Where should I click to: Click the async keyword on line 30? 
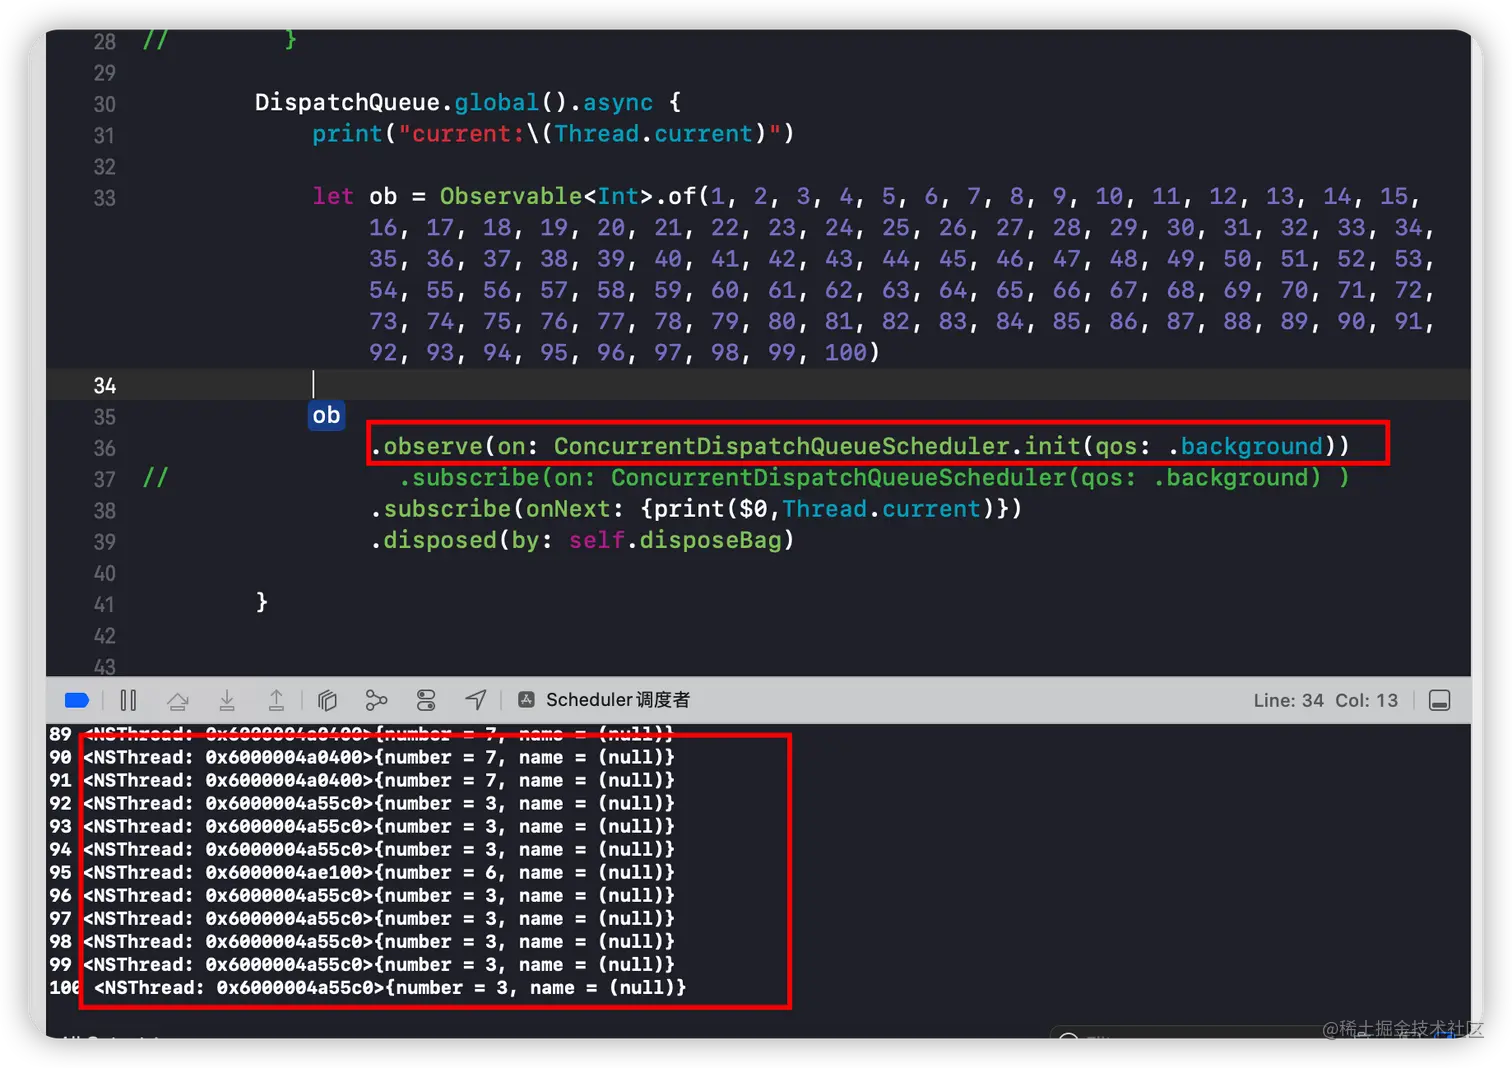pos(618,102)
